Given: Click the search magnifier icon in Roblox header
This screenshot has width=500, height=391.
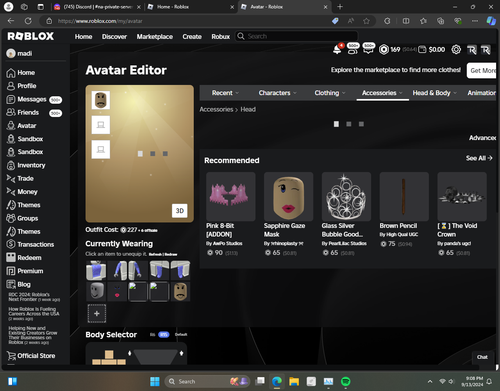Looking at the screenshot, I should click(241, 36).
